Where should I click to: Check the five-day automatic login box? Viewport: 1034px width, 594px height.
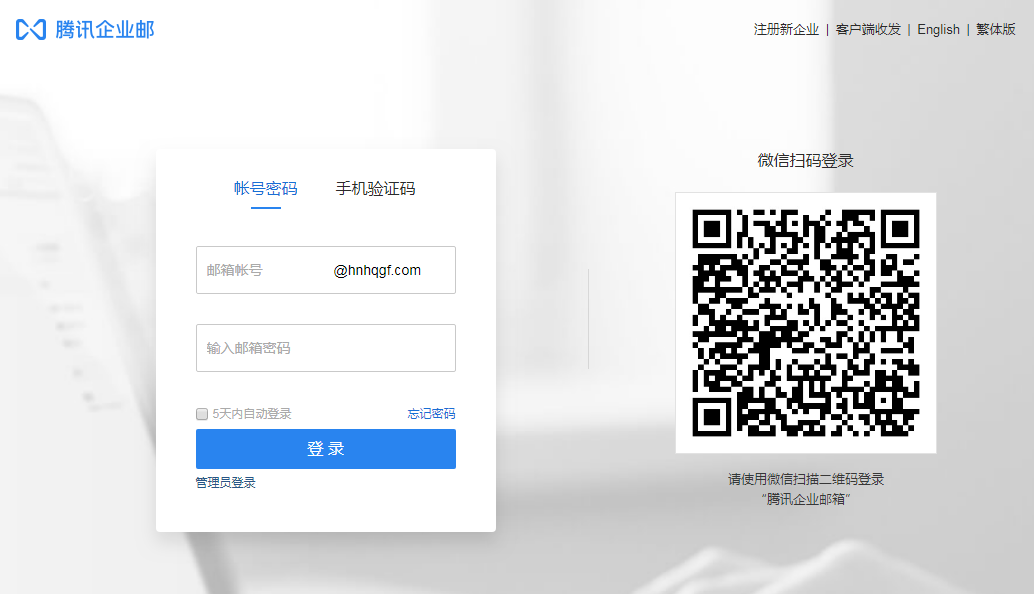(201, 412)
